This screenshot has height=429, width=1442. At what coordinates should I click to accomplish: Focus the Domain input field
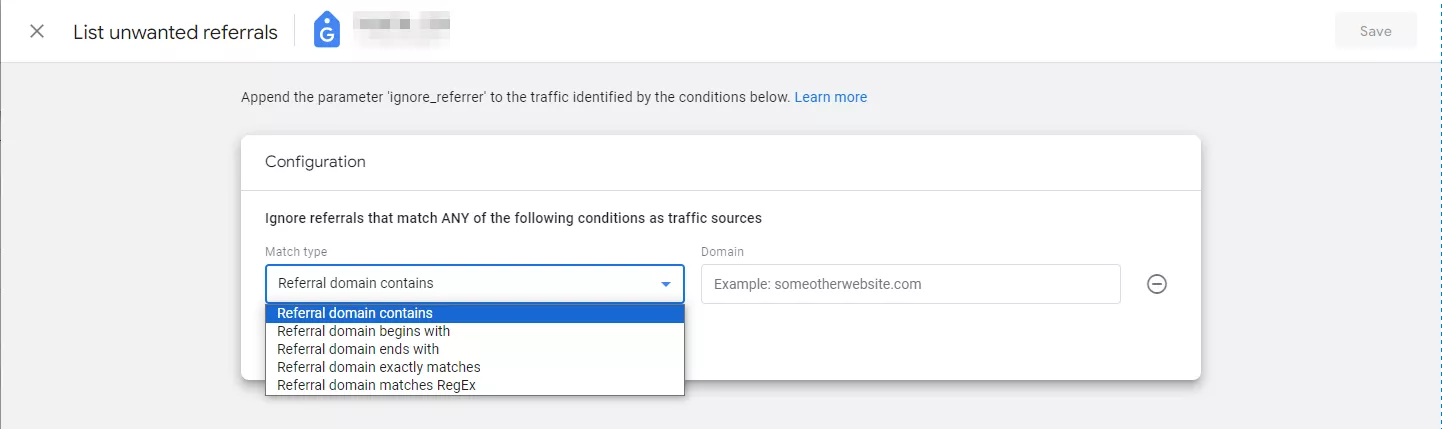[x=910, y=284]
